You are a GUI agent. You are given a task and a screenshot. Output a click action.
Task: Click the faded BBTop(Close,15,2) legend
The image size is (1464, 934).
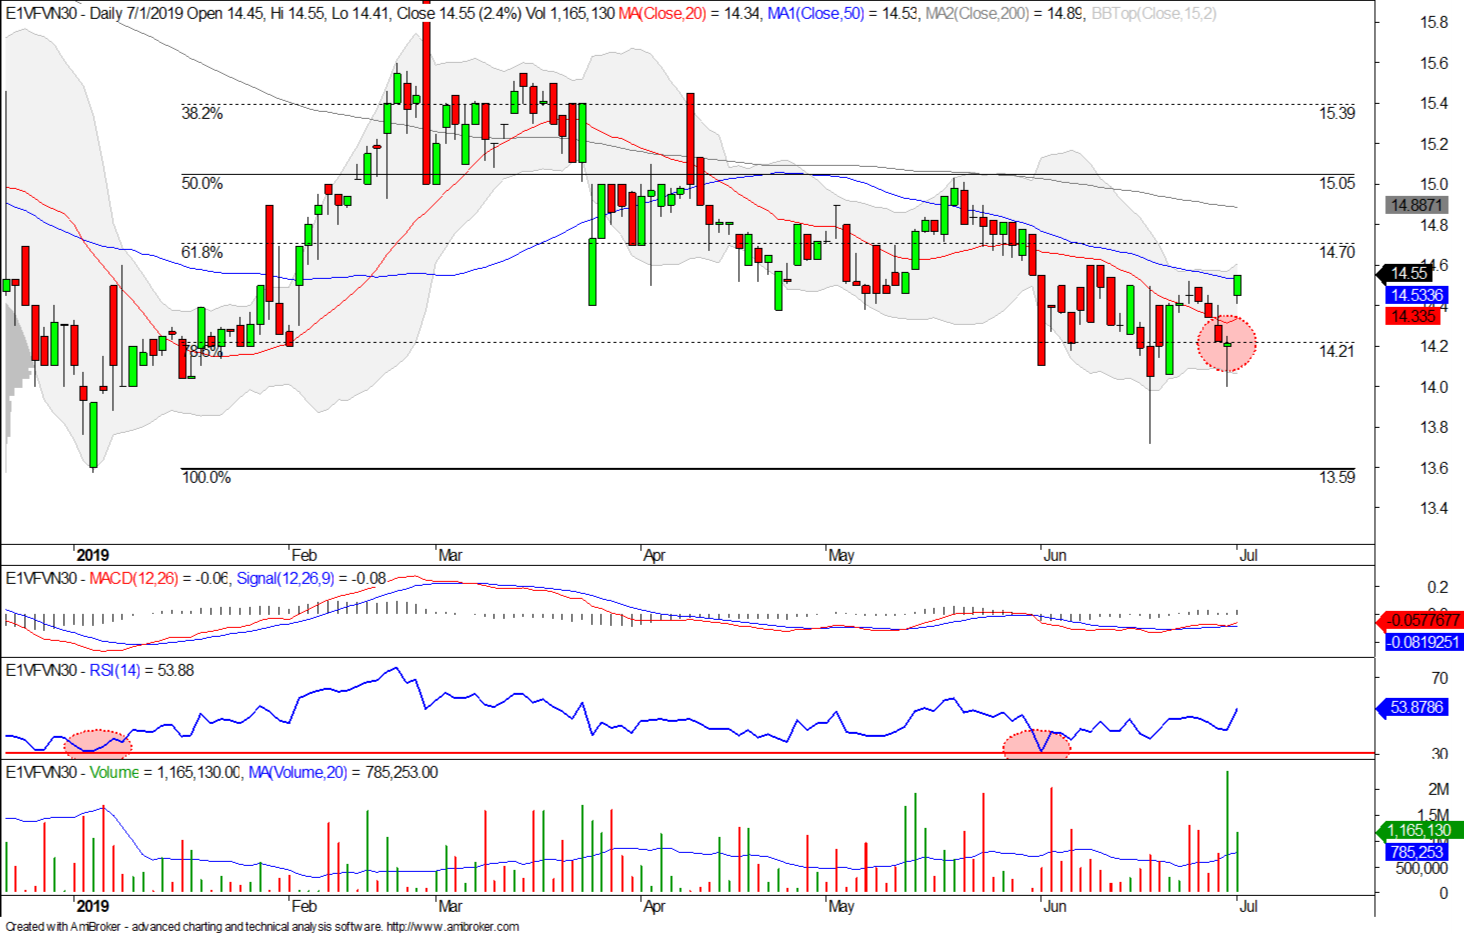click(x=1153, y=14)
